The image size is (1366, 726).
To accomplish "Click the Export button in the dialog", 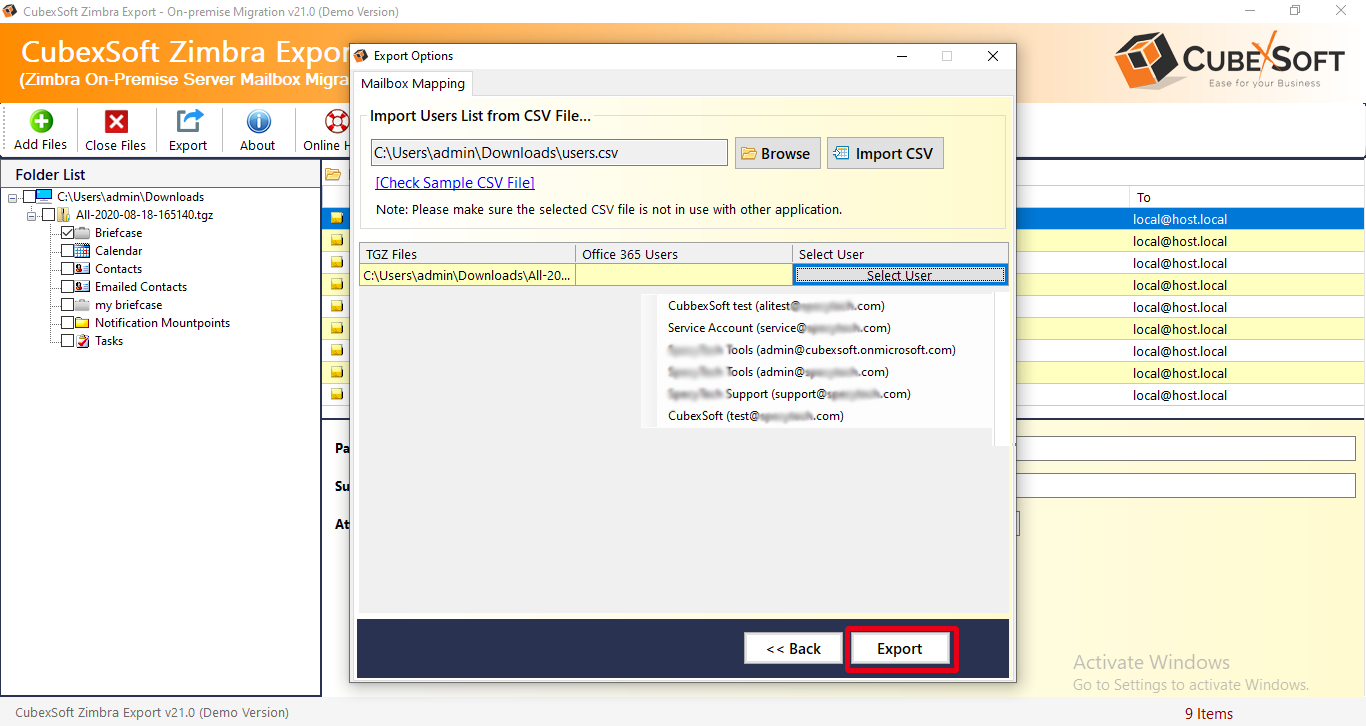I will pyautogui.click(x=900, y=648).
